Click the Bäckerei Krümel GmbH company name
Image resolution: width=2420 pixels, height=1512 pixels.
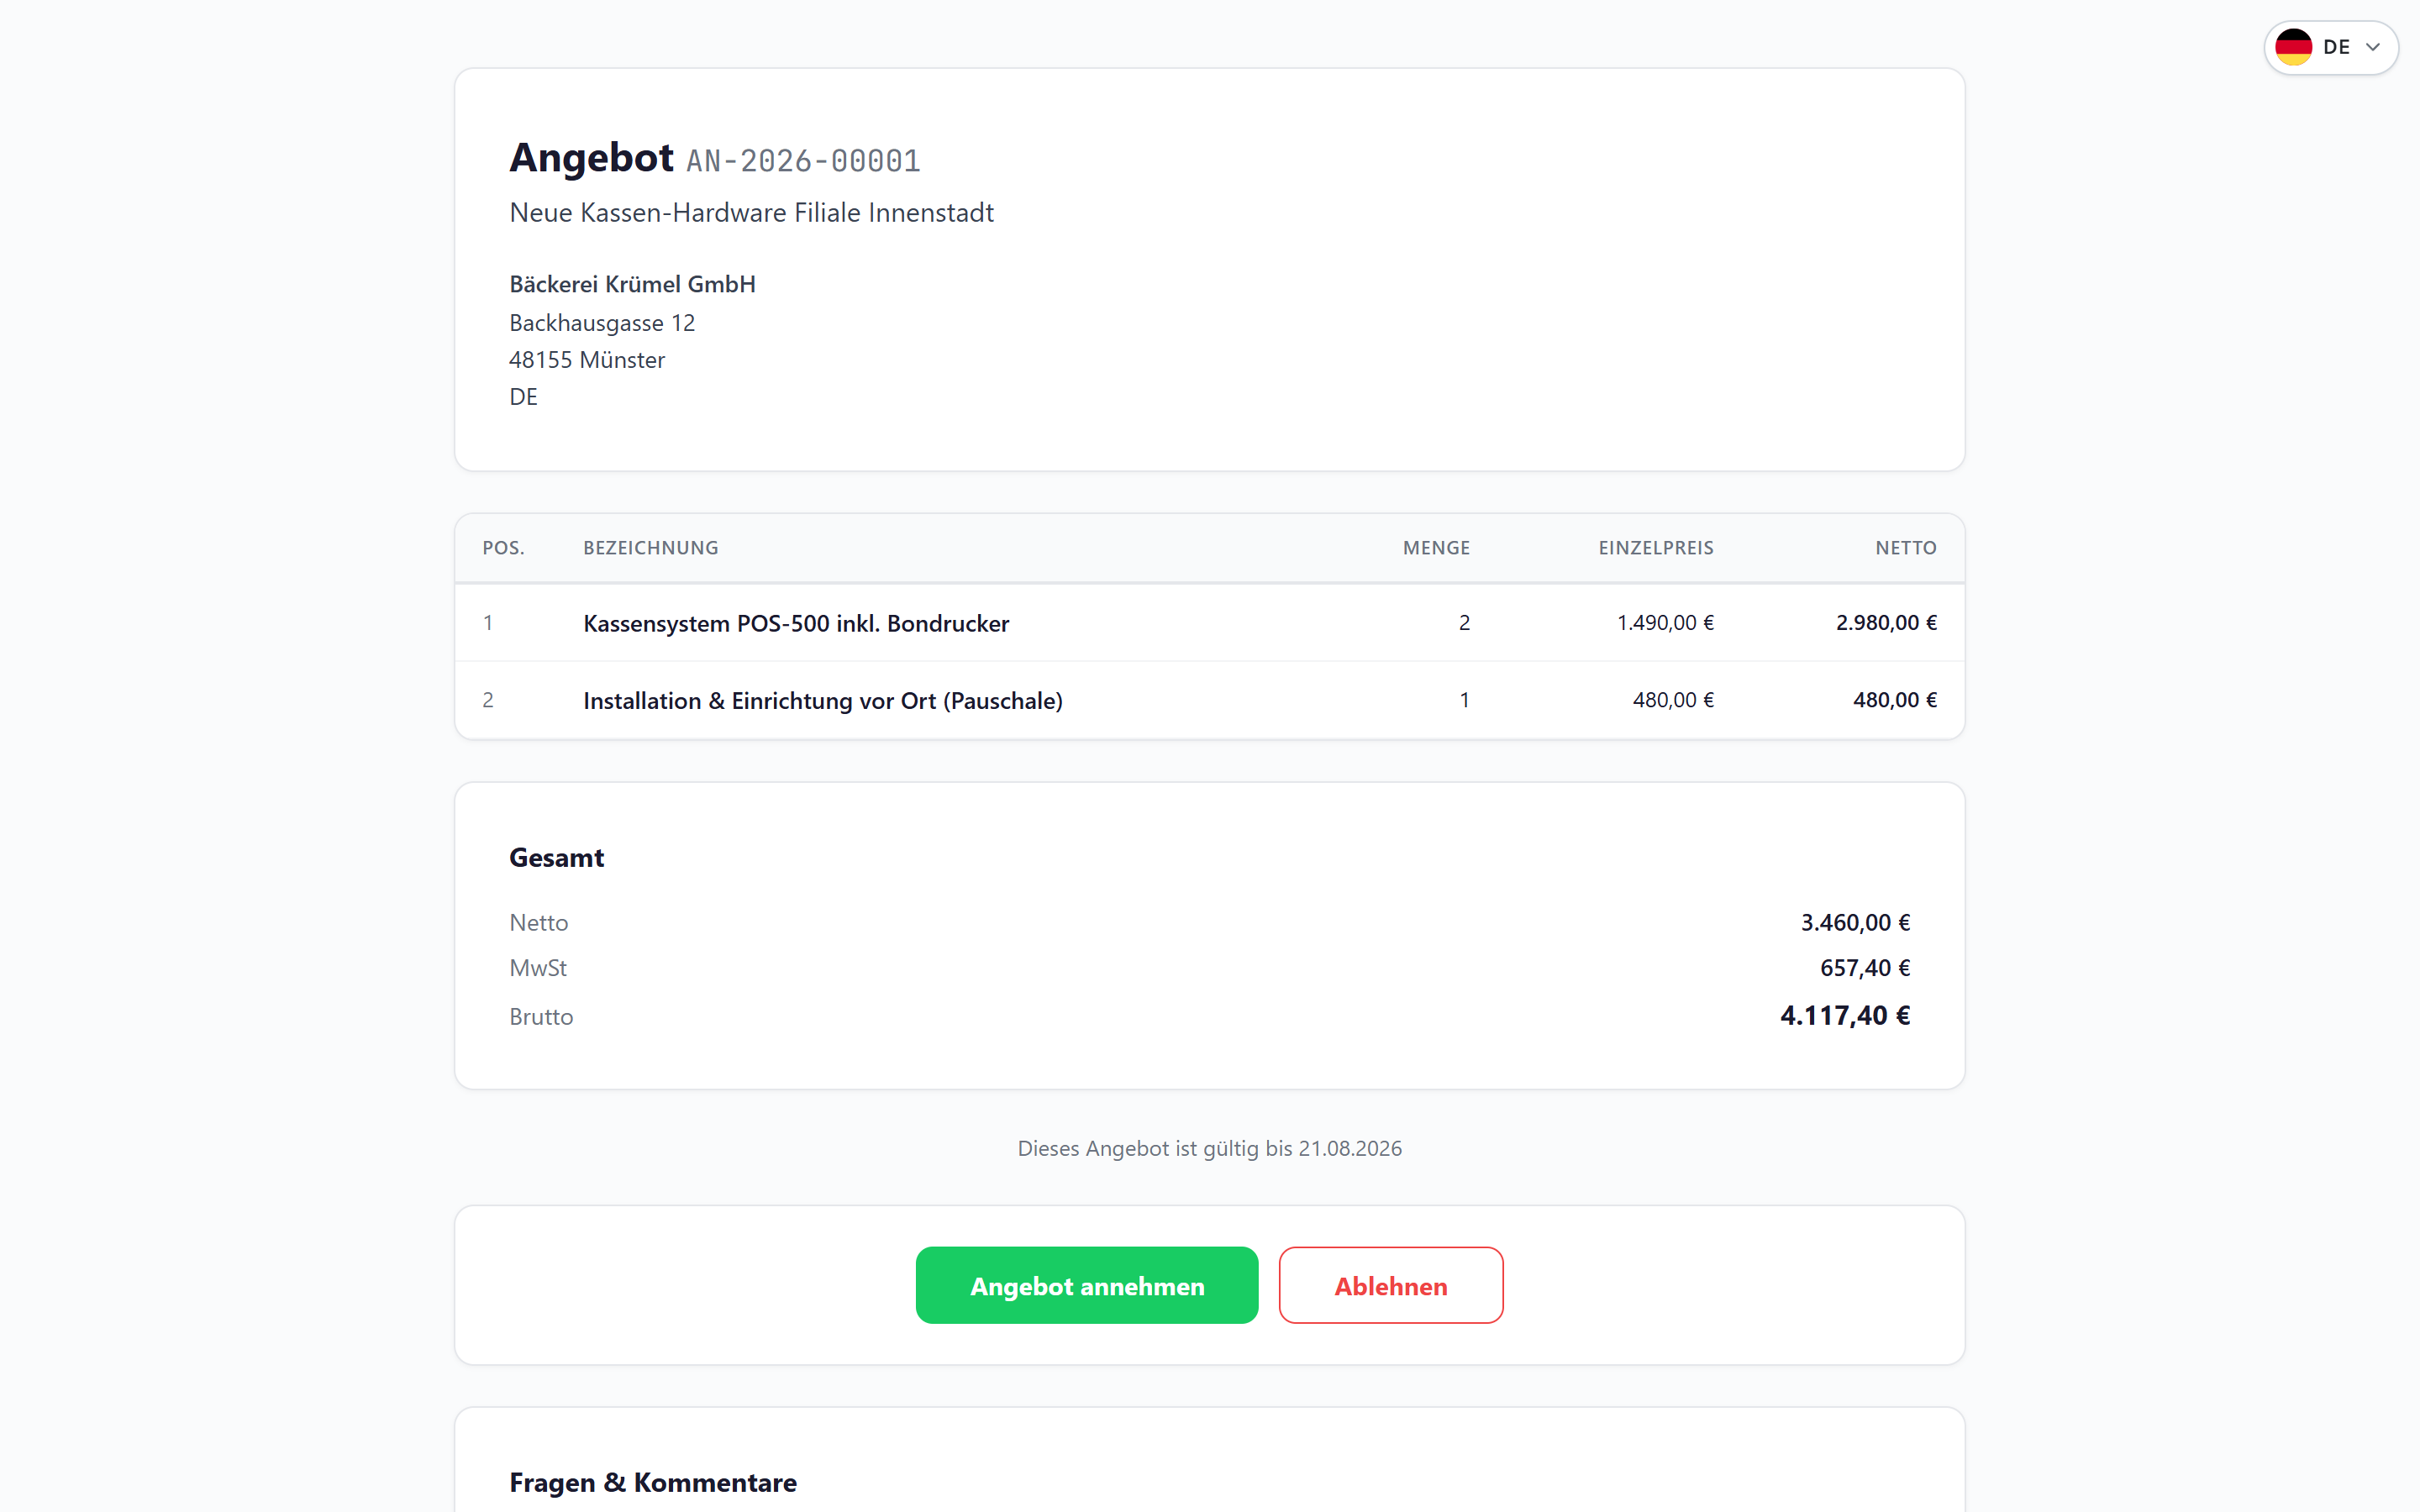[x=632, y=284]
